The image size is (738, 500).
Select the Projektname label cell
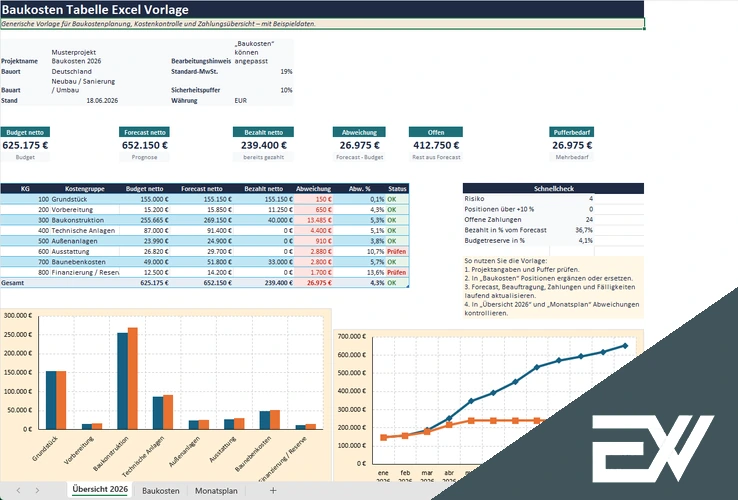coord(19,61)
